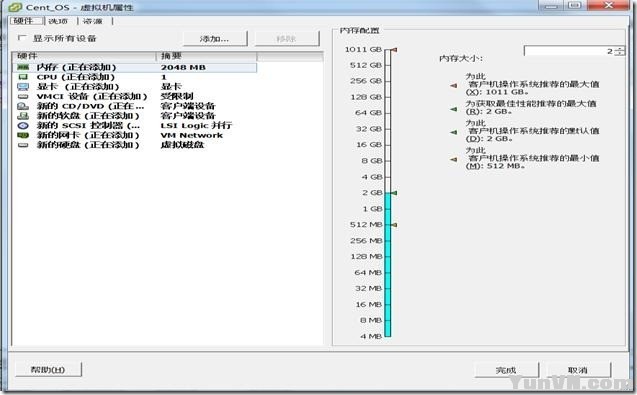Click the new hard disk icon
The height and width of the screenshot is (395, 637).
pyautogui.click(x=23, y=145)
